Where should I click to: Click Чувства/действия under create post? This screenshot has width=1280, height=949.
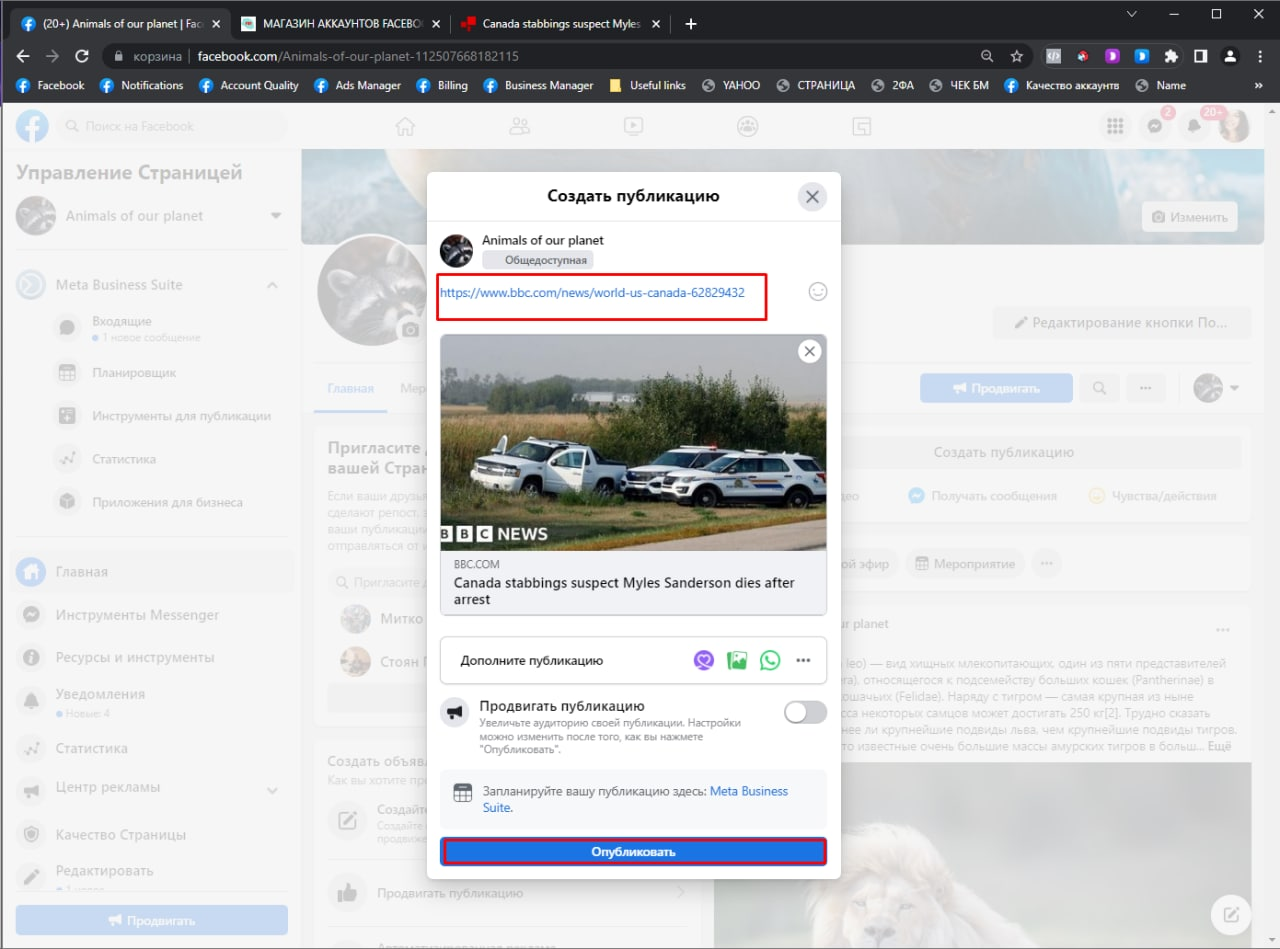coord(1152,495)
